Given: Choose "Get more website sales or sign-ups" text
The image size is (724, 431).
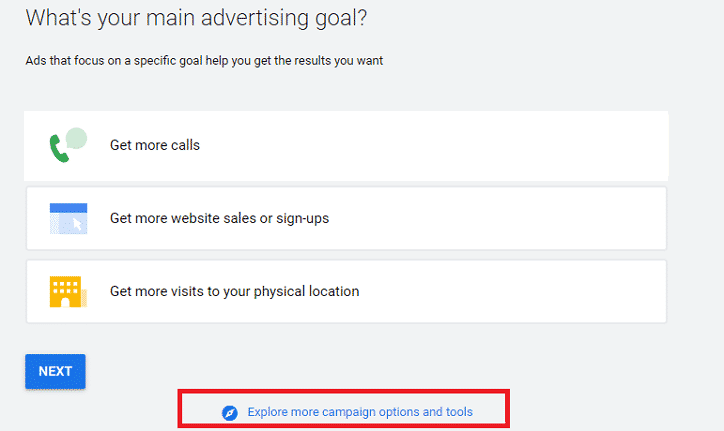Looking at the screenshot, I should 219,218.
